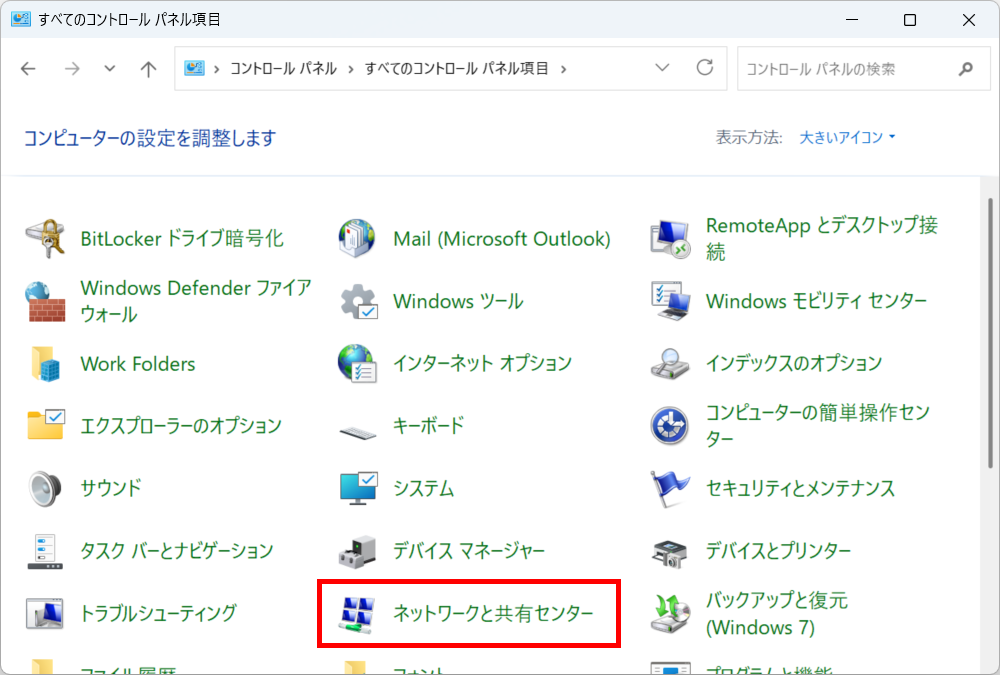Screen dimensions: 1000x675
Task: Open the Work Folders link
Action: 138,364
